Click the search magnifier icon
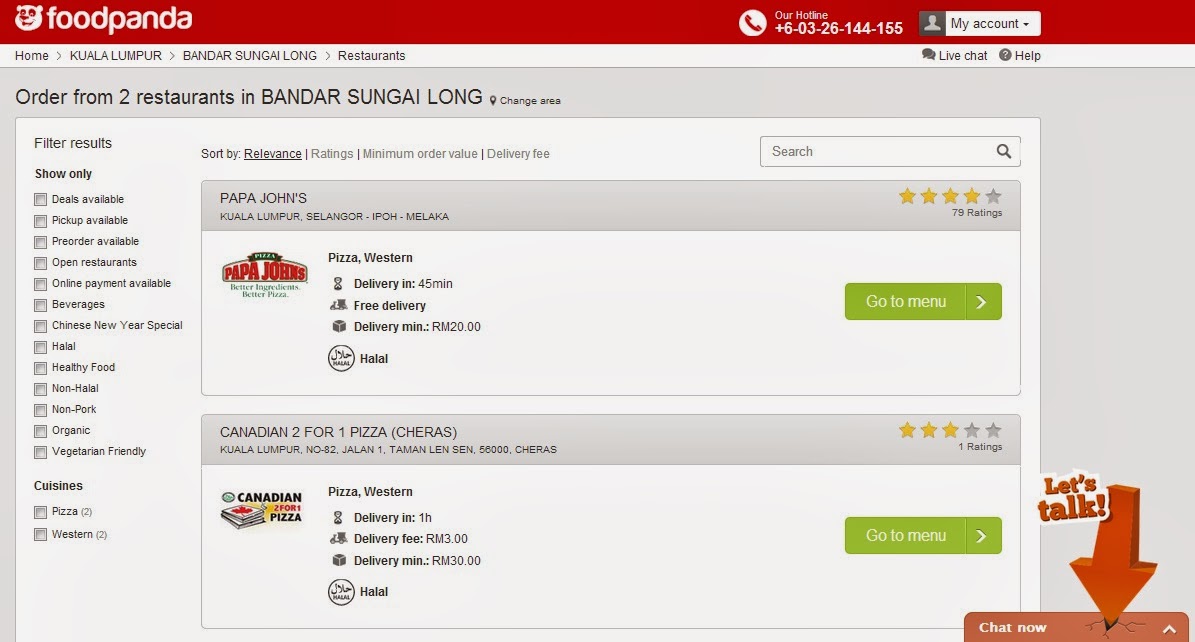The width and height of the screenshot is (1195, 642). tap(1004, 152)
